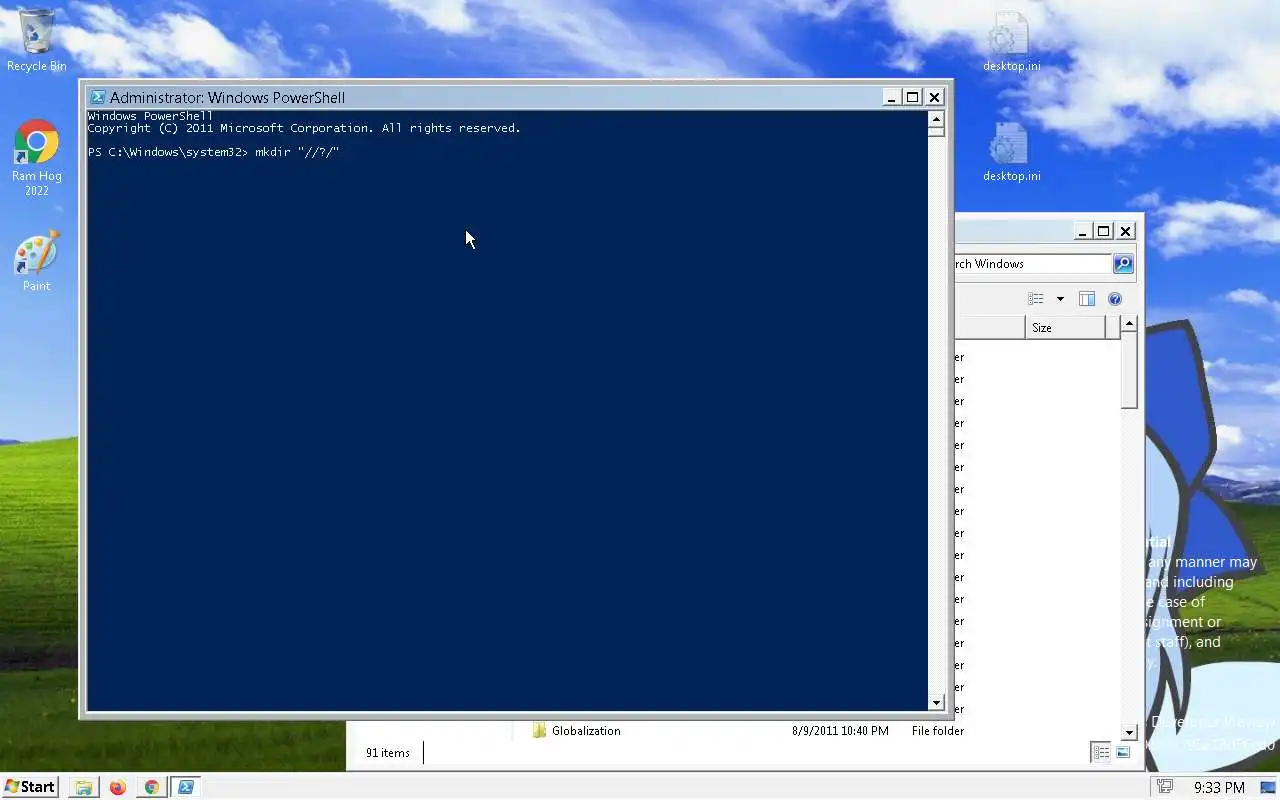Maximize the Explorer window
Screen dimensions: 1280x800
(x=1103, y=231)
